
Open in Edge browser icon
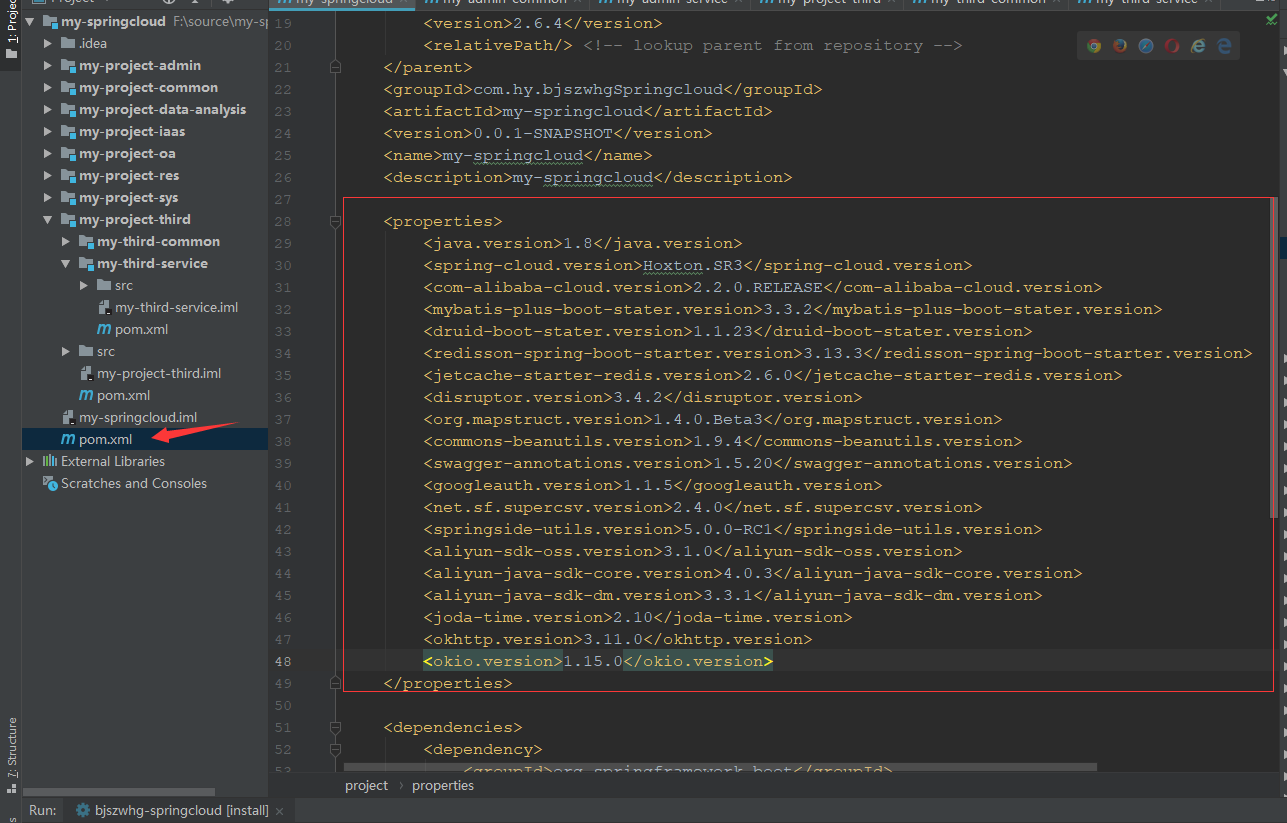click(x=1224, y=46)
